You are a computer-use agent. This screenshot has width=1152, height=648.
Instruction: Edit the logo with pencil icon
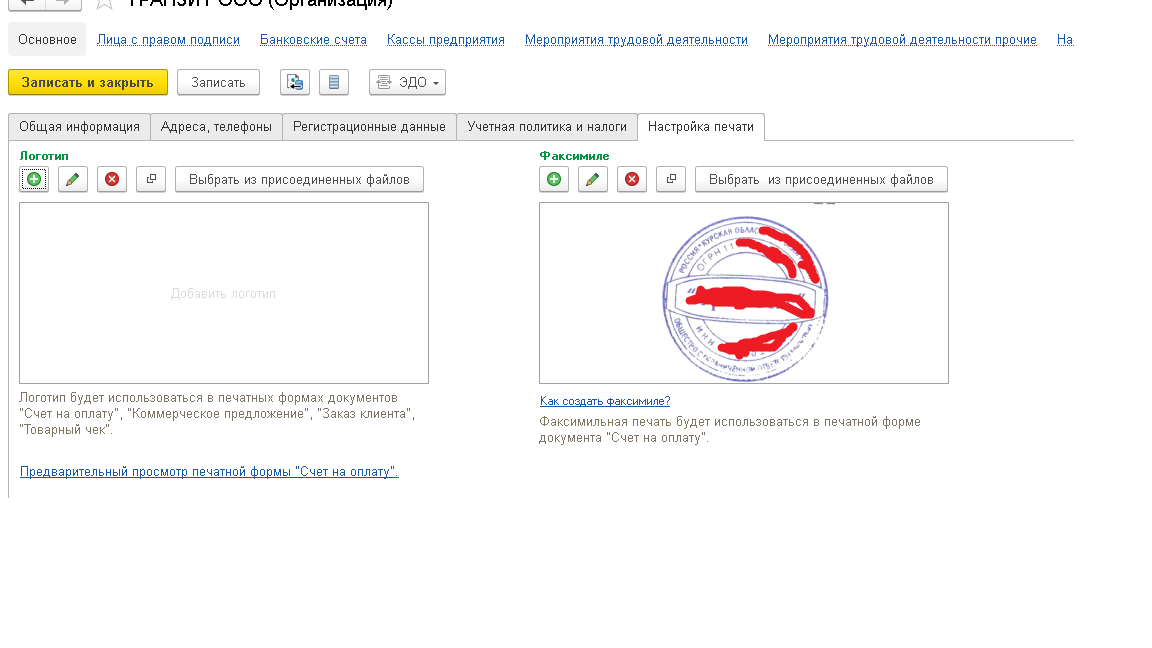tap(73, 180)
